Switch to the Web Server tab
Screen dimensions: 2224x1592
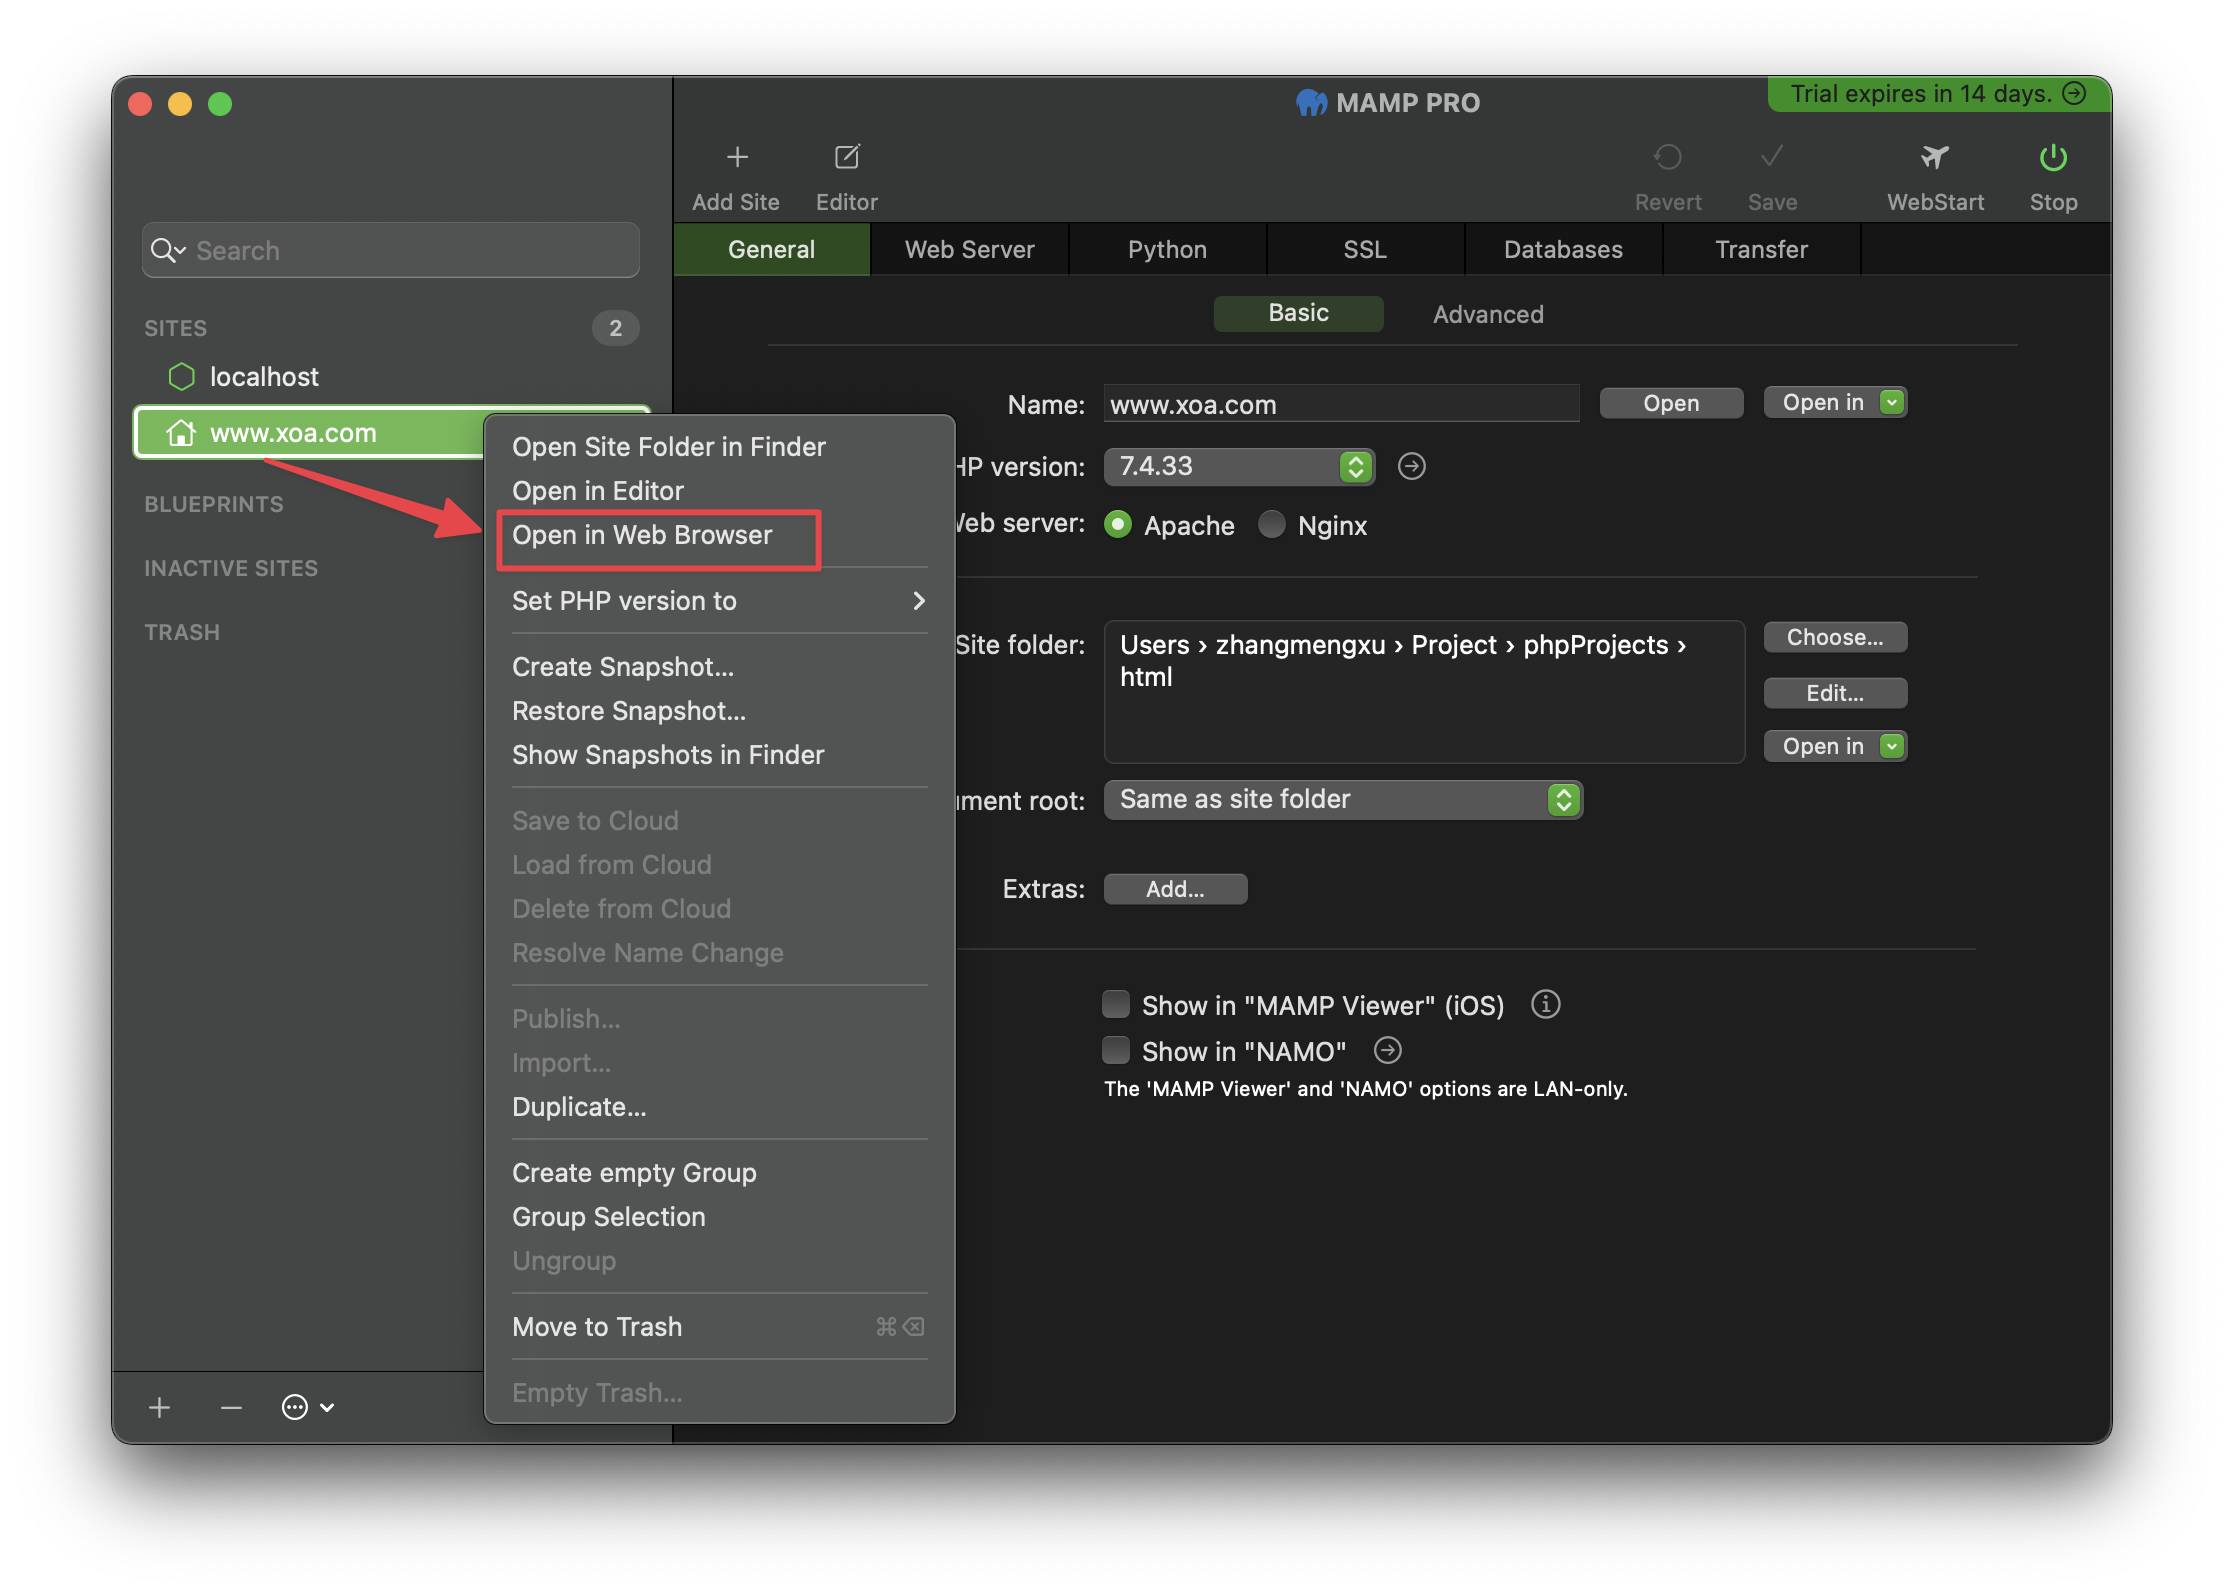tap(969, 249)
